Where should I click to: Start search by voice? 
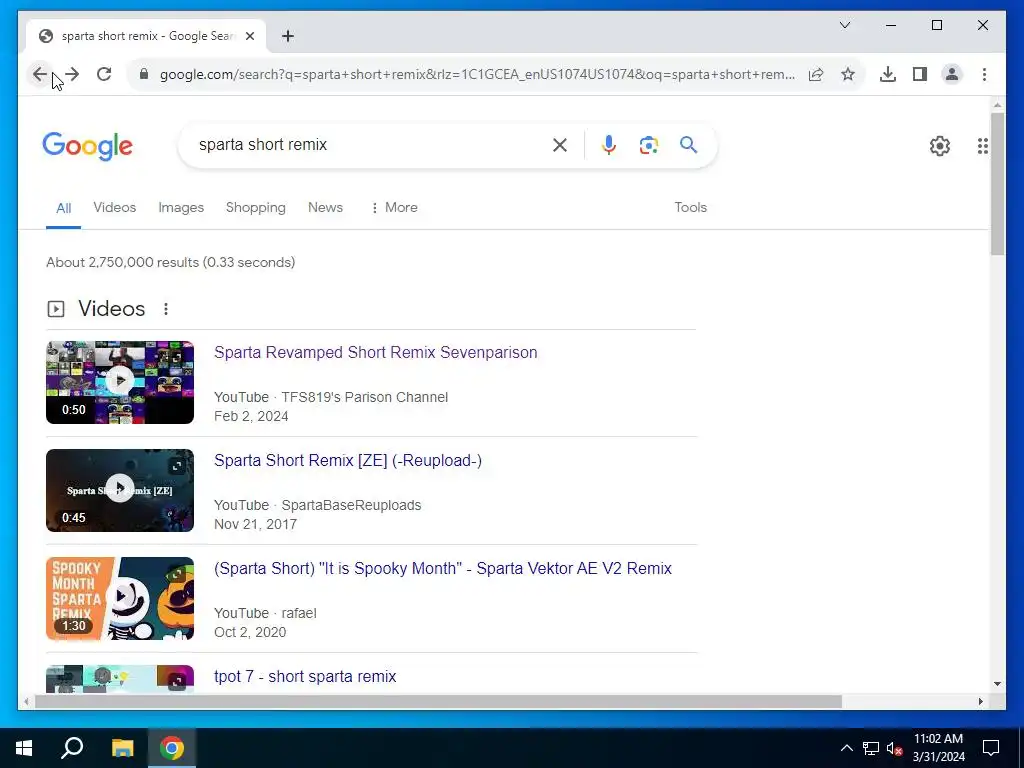point(609,145)
